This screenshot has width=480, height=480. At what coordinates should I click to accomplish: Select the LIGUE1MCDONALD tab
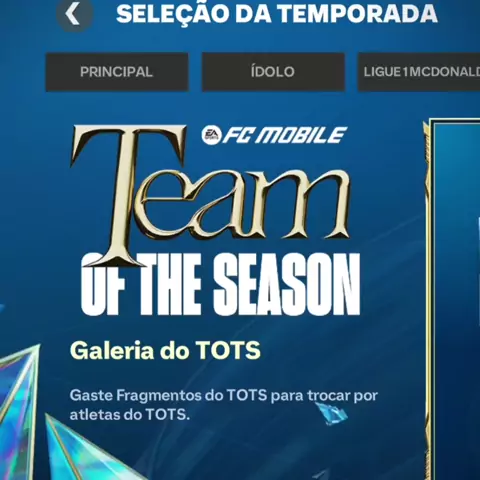pyautogui.click(x=419, y=72)
